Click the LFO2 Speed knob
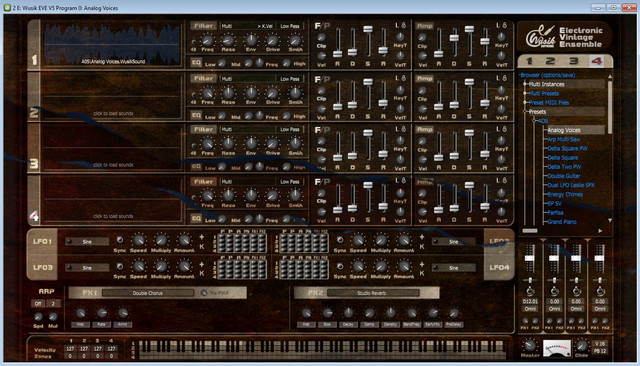Screen dimensions: 640x366 [358, 240]
